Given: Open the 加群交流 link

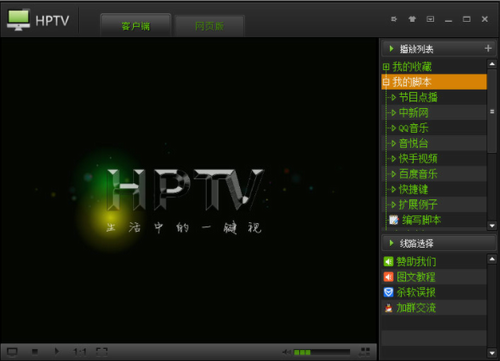Looking at the screenshot, I should (416, 307).
